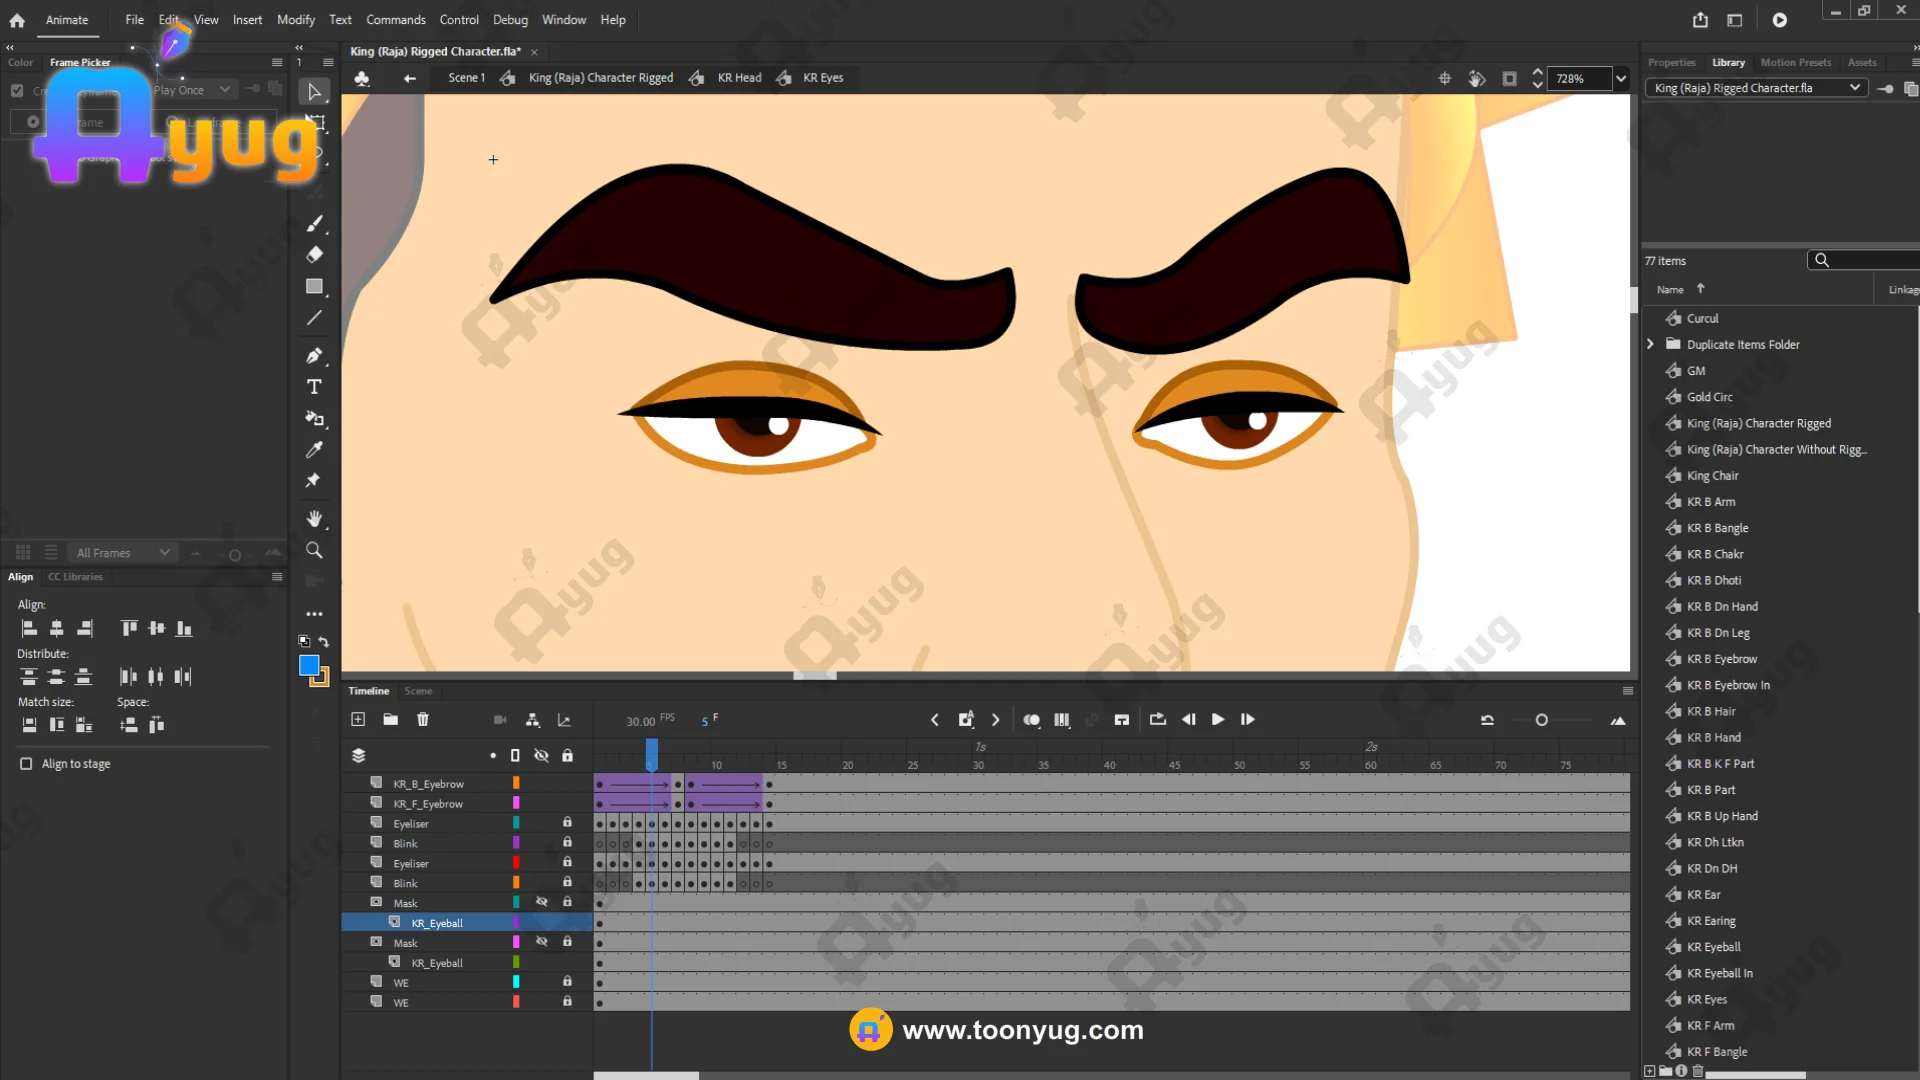Open the Modify menu
1920x1080 pixels.
click(x=295, y=19)
